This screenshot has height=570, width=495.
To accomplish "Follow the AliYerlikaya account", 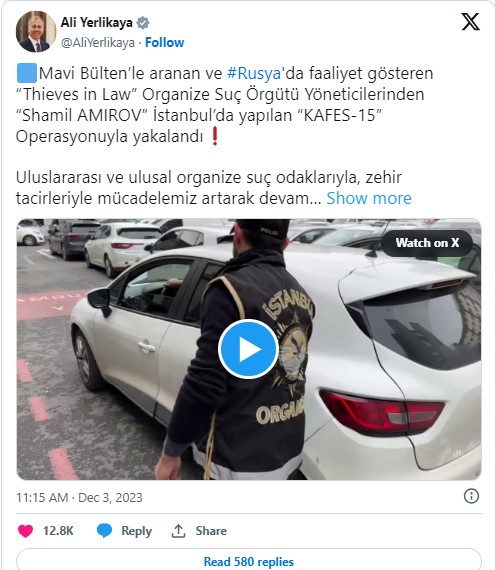I will pyautogui.click(x=164, y=43).
